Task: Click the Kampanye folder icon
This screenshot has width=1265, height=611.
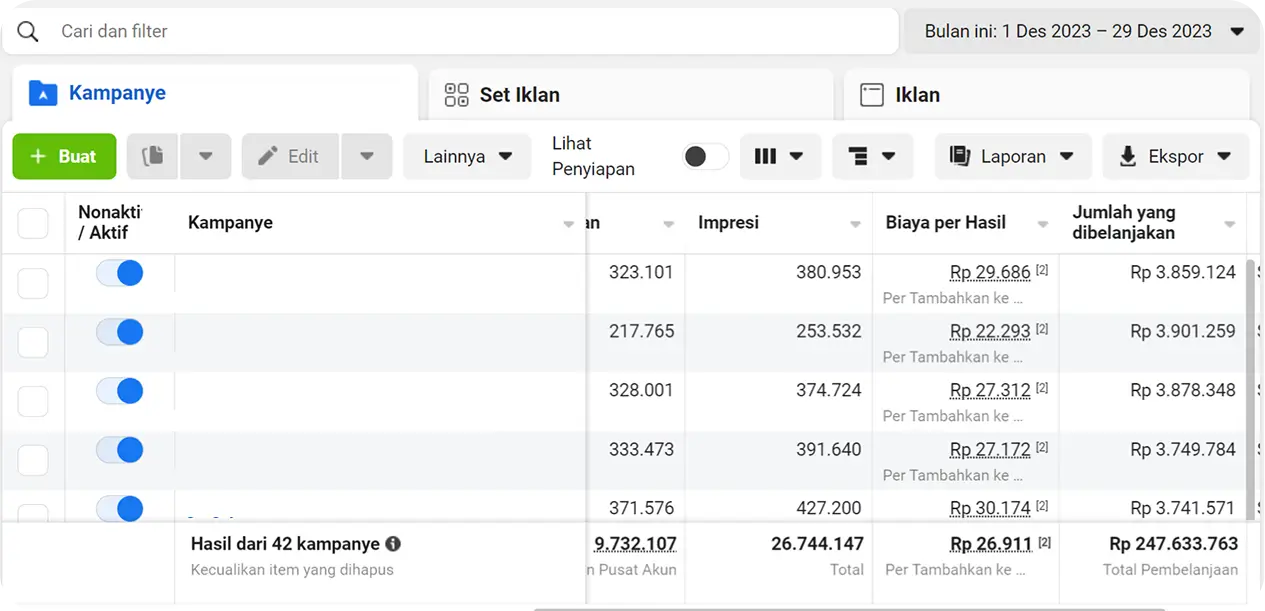Action: 43,94
